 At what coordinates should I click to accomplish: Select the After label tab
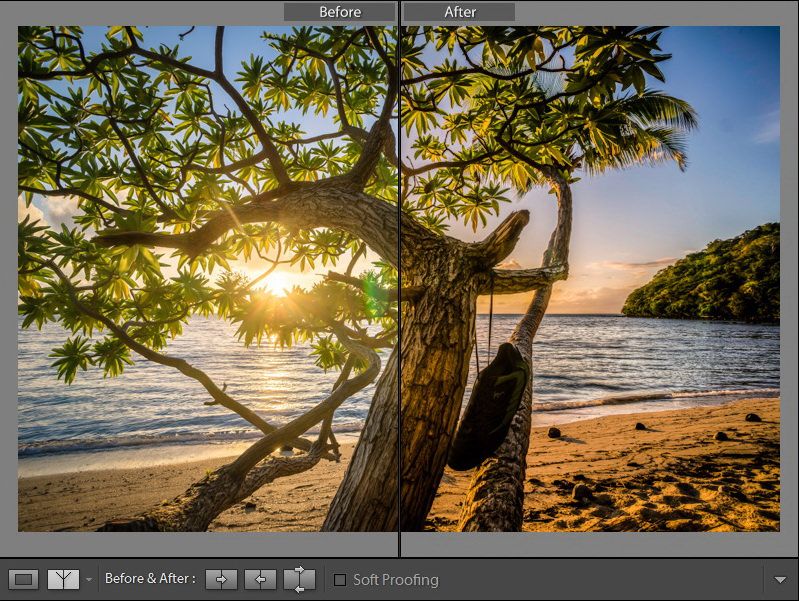click(x=460, y=12)
